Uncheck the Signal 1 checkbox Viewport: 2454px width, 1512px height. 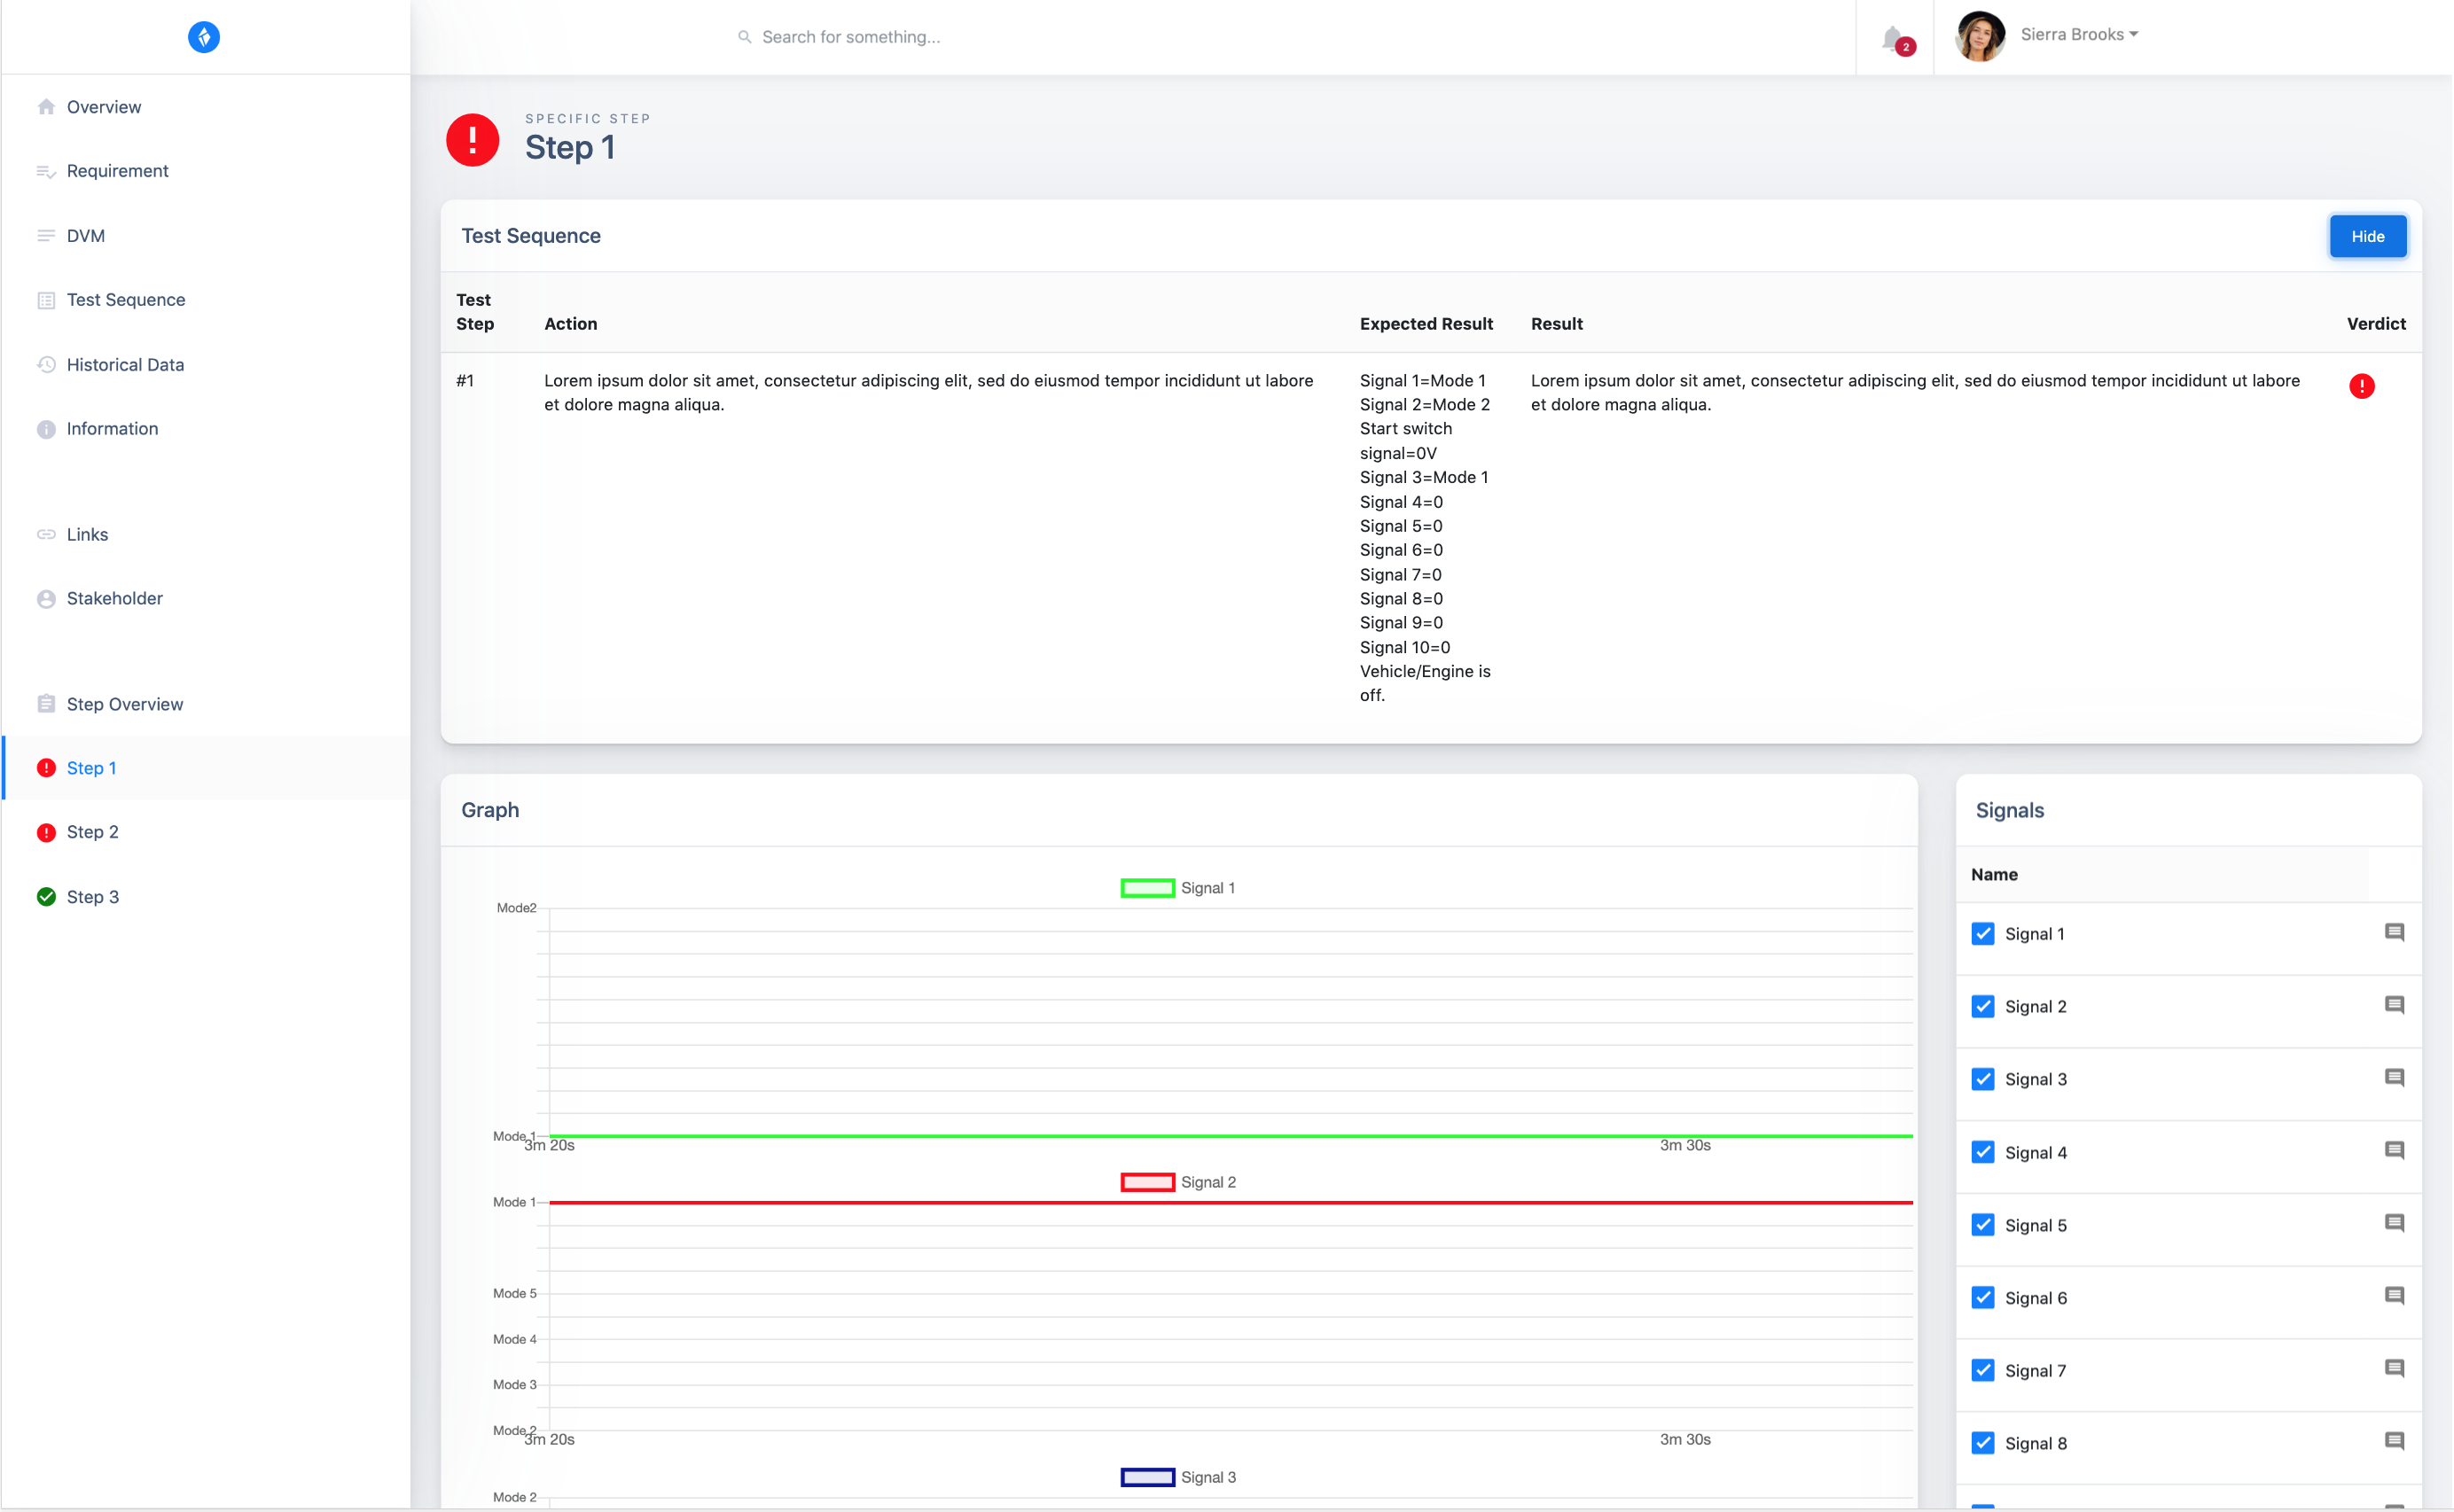tap(1983, 934)
